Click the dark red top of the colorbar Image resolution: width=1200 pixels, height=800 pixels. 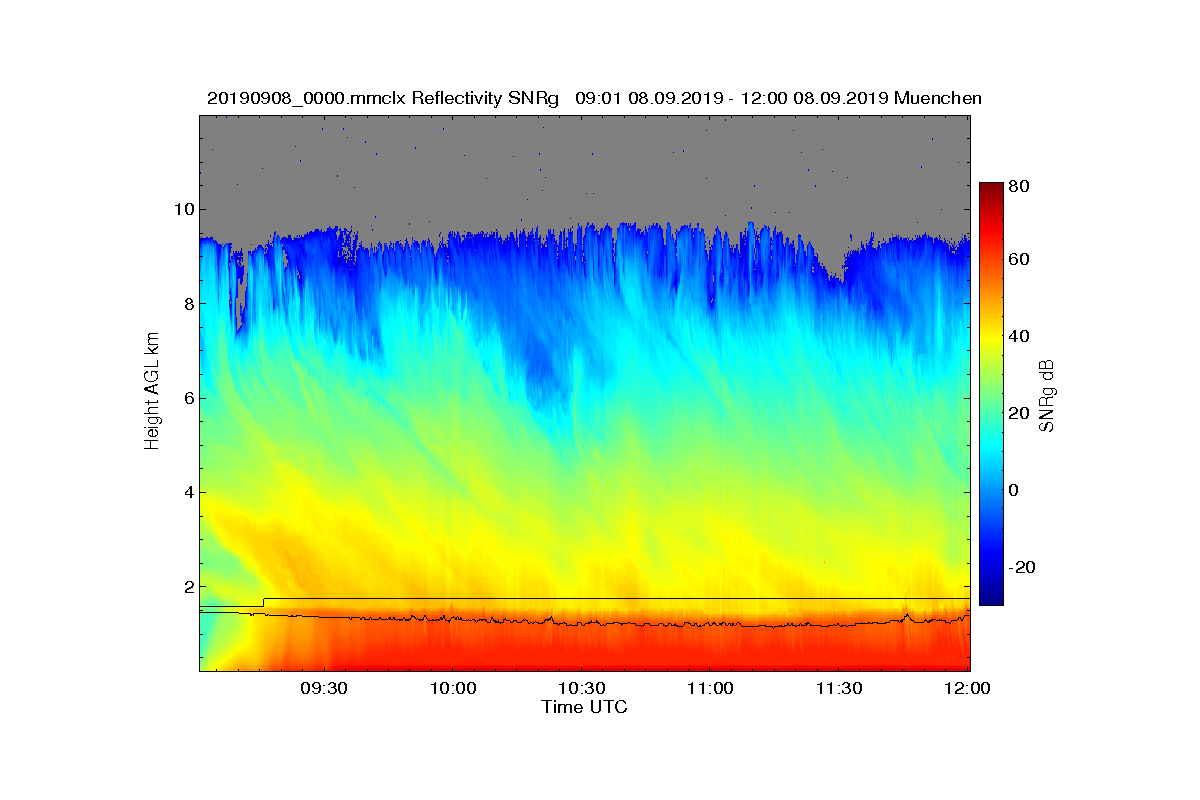point(991,188)
